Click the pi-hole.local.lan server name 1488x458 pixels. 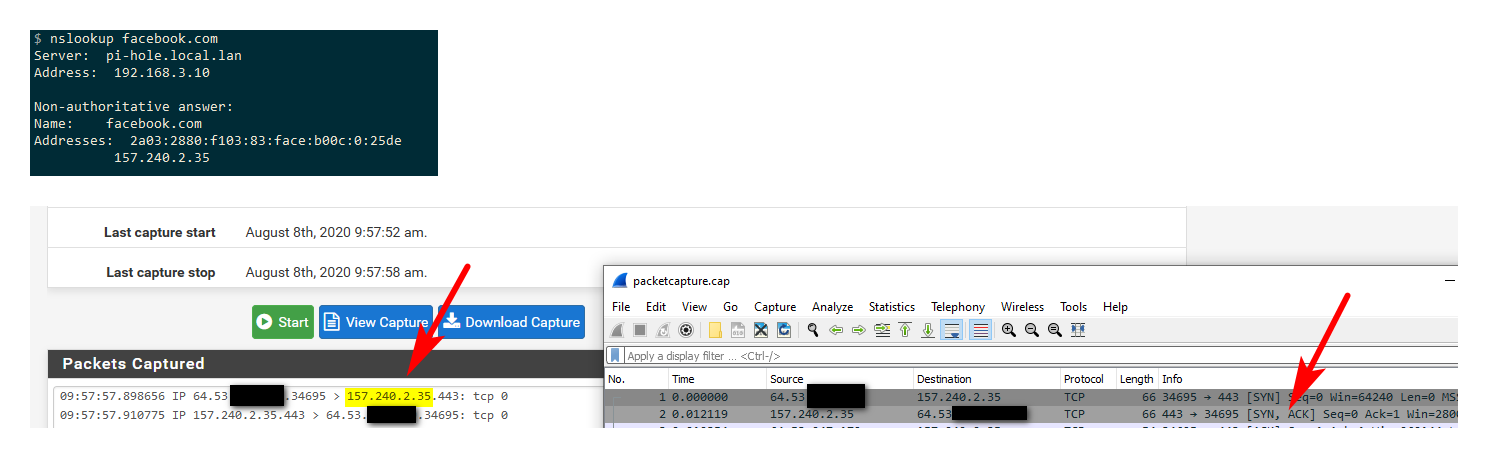tap(174, 56)
